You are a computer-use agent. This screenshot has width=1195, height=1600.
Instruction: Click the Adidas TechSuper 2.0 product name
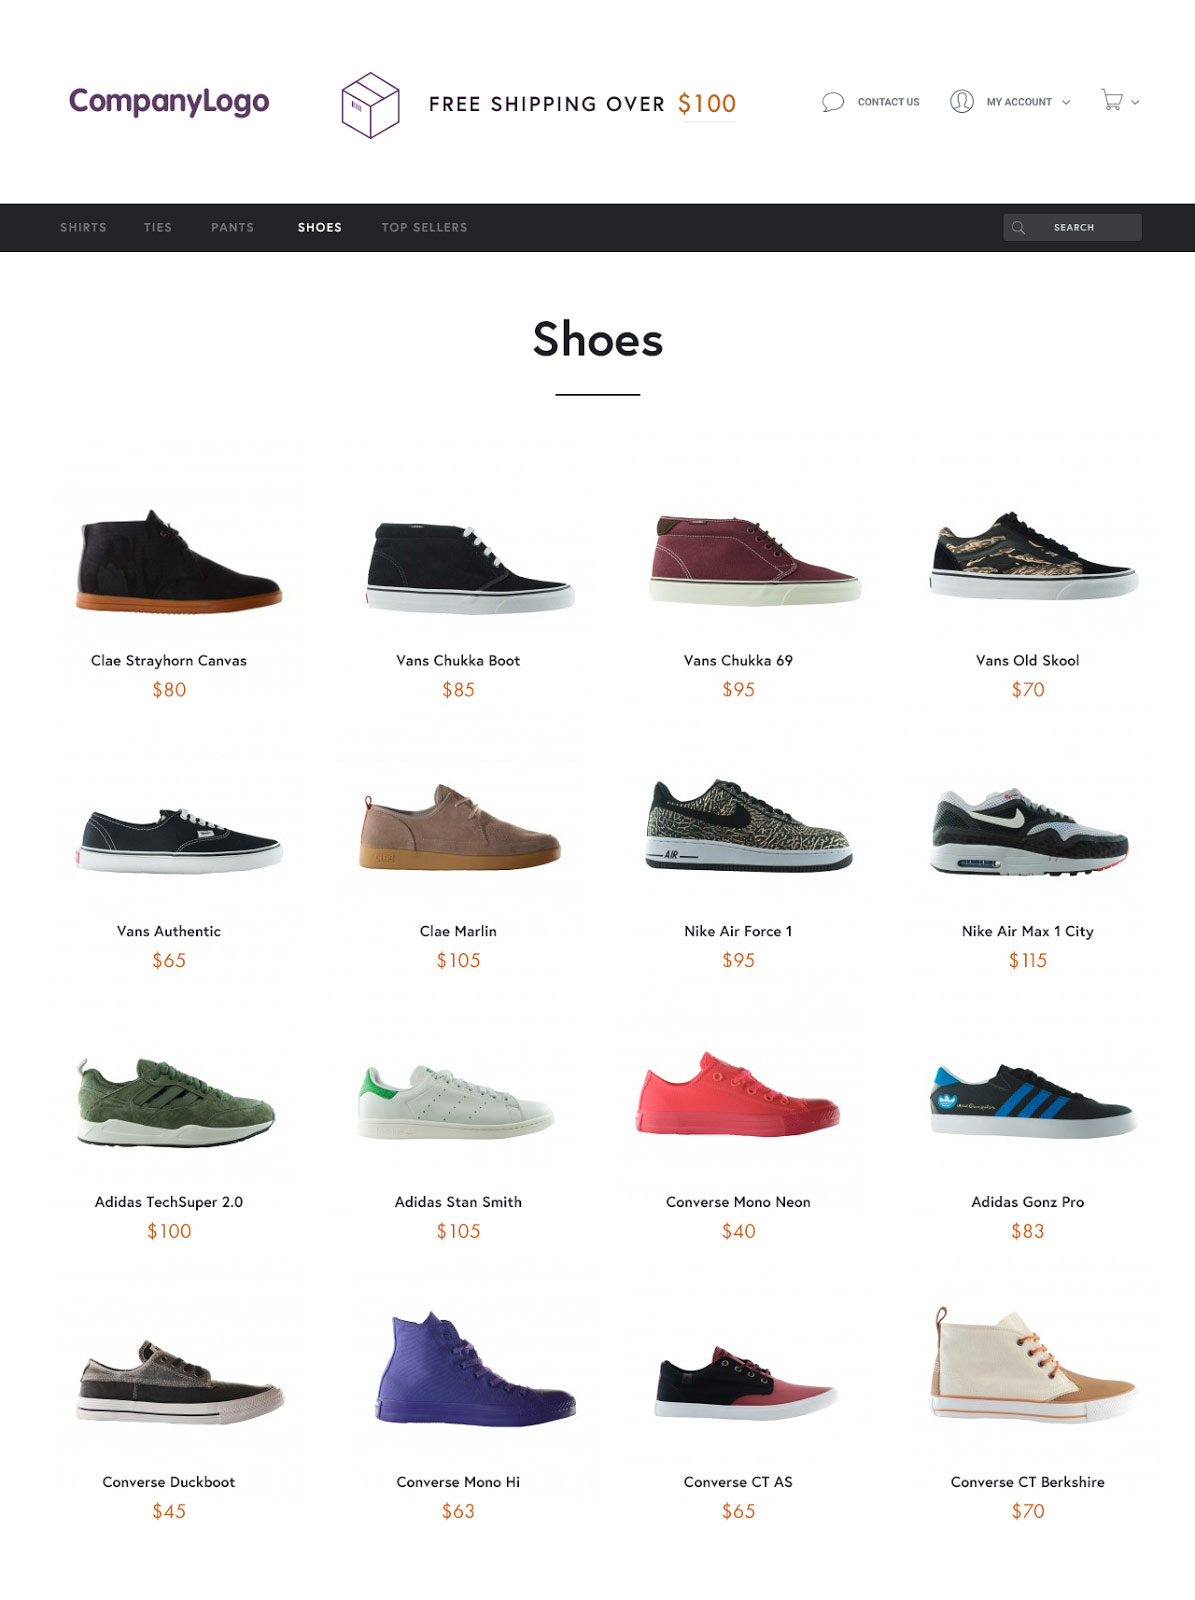pos(169,1202)
